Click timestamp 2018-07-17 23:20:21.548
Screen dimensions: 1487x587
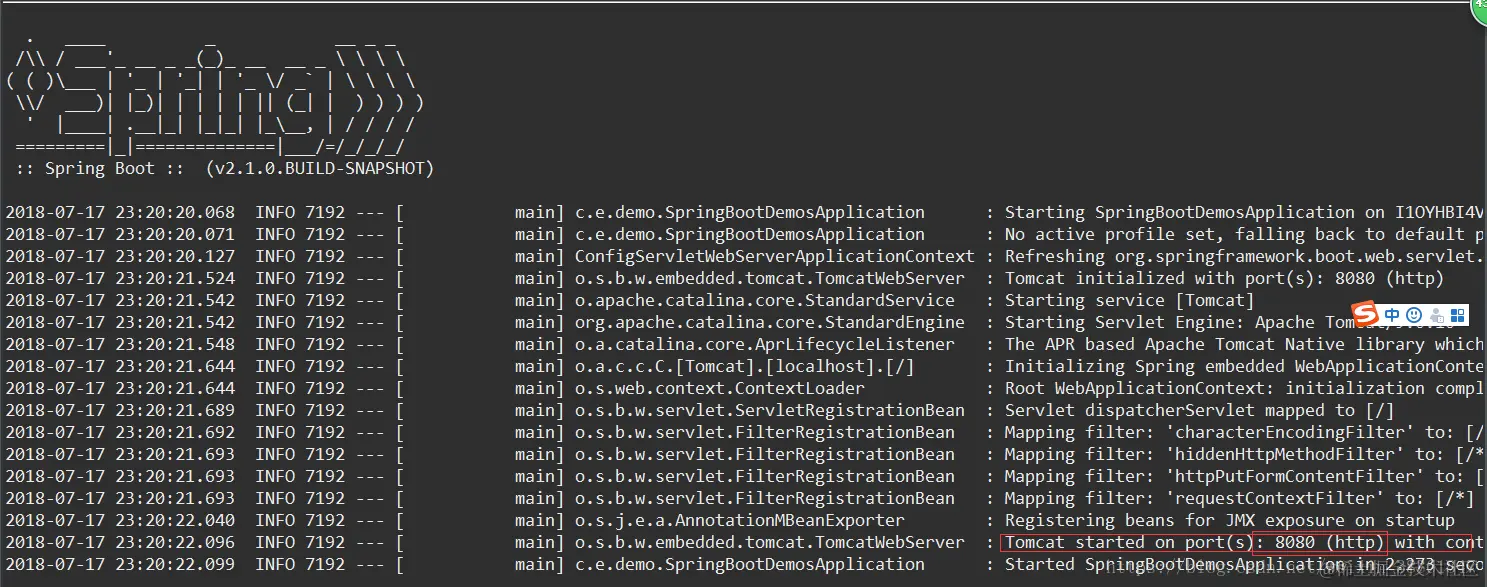[120, 344]
